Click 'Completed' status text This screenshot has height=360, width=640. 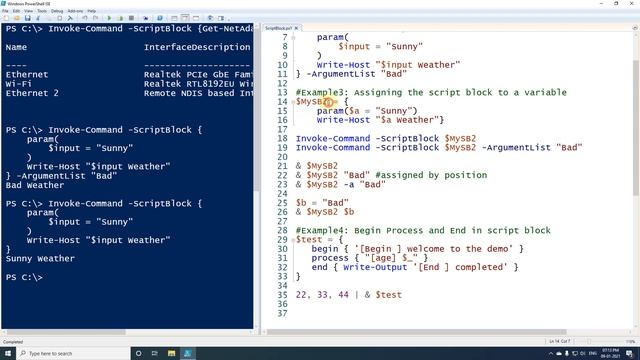pyautogui.click(x=13, y=342)
